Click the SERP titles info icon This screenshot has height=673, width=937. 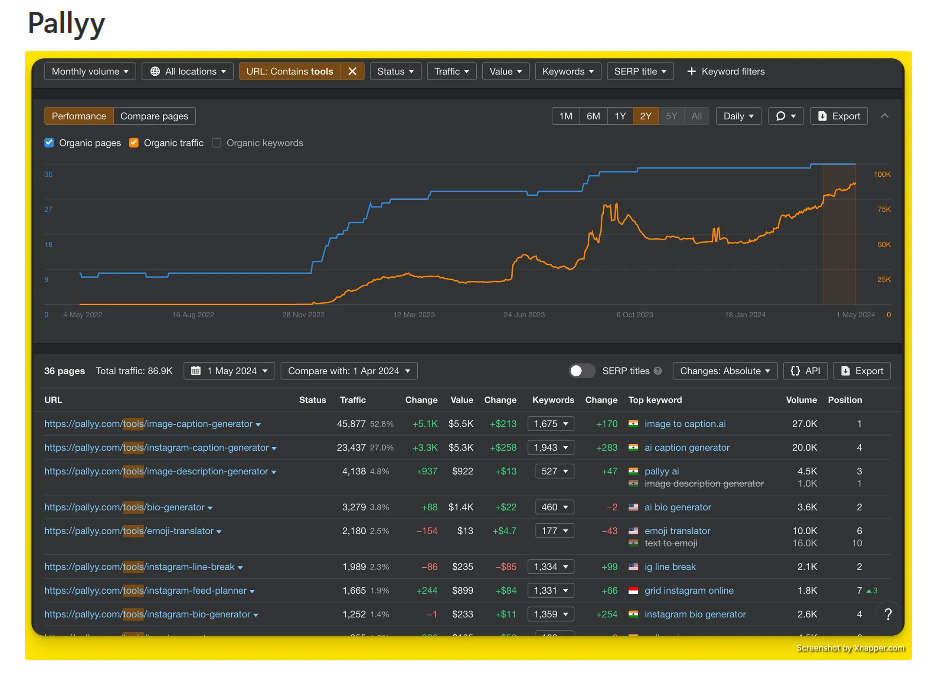658,371
